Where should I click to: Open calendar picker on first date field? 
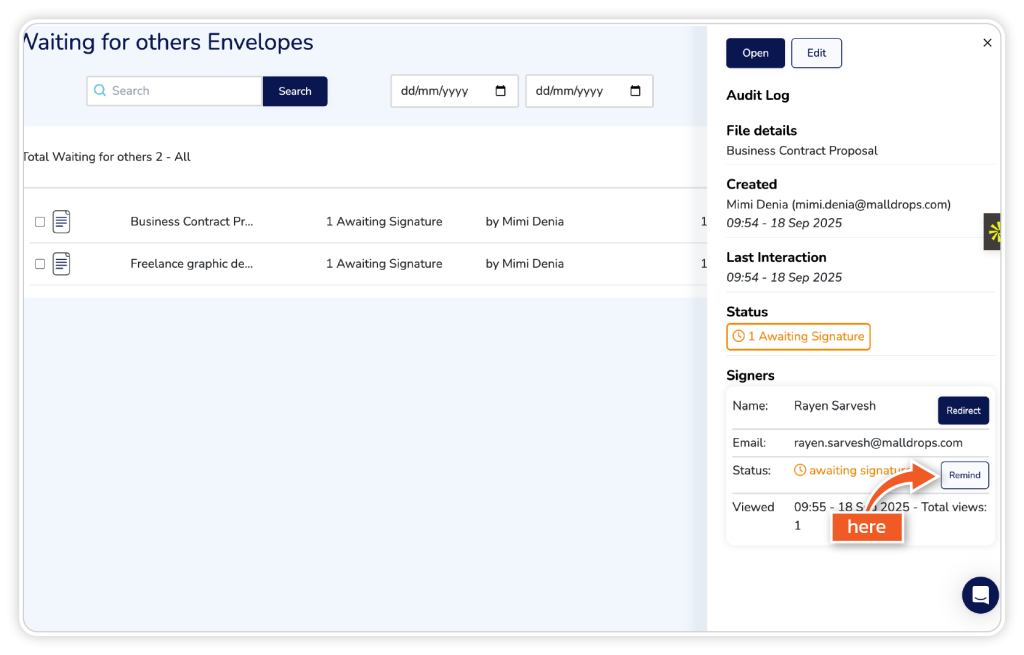pyautogui.click(x=501, y=91)
